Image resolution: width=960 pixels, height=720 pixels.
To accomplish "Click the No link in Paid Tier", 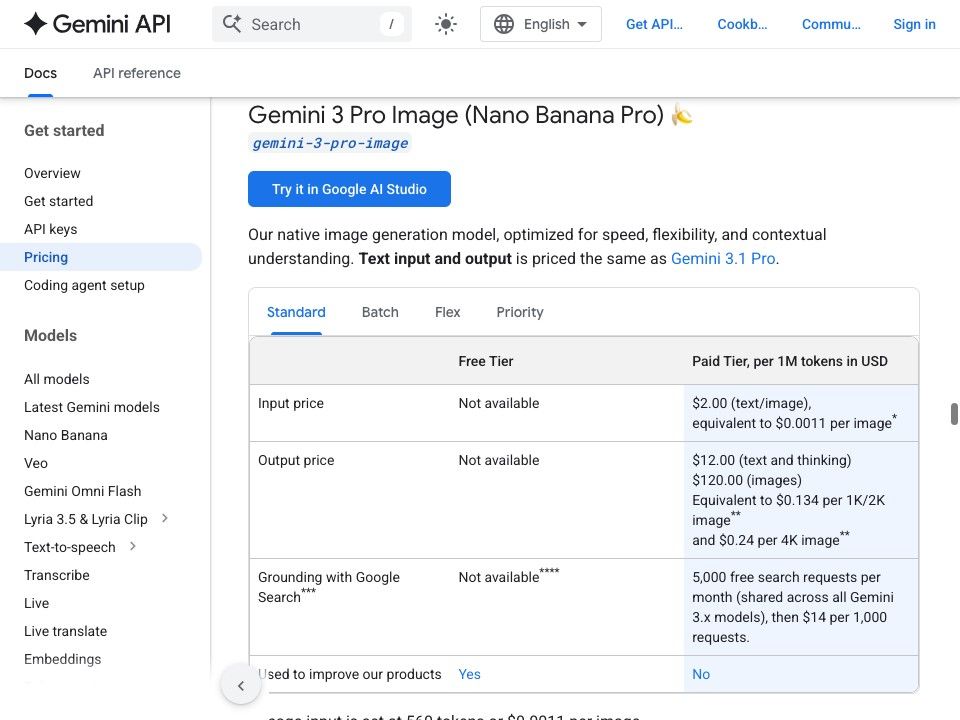I will pyautogui.click(x=701, y=674).
